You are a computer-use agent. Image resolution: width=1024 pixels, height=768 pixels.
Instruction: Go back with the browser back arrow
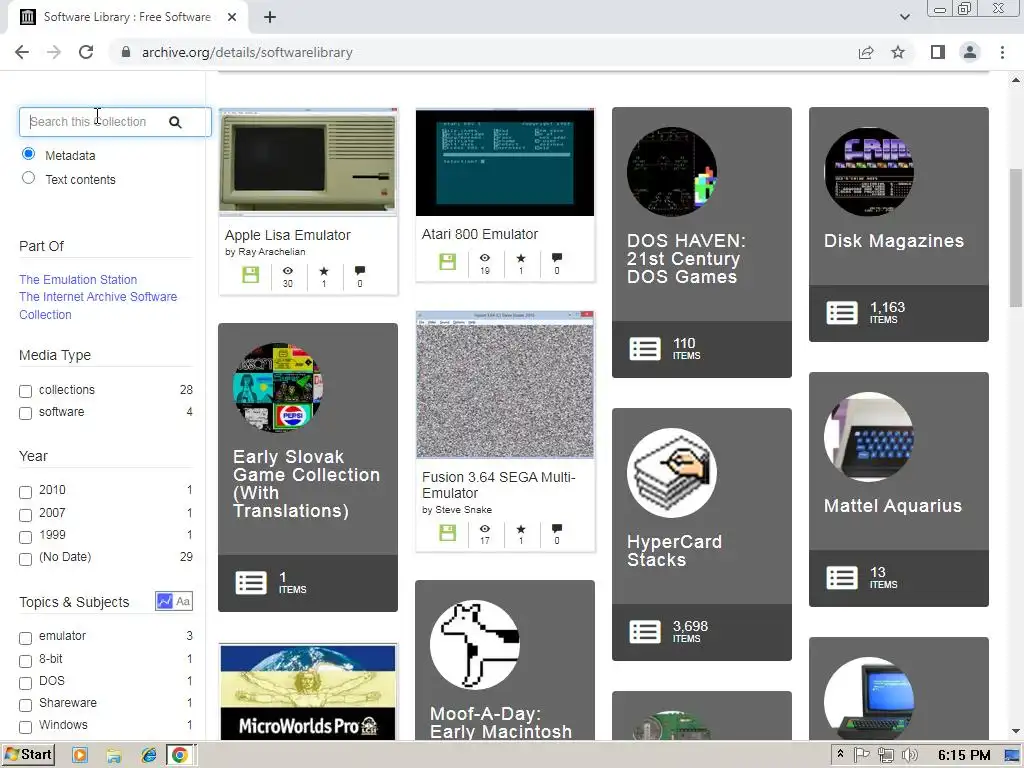click(x=22, y=52)
